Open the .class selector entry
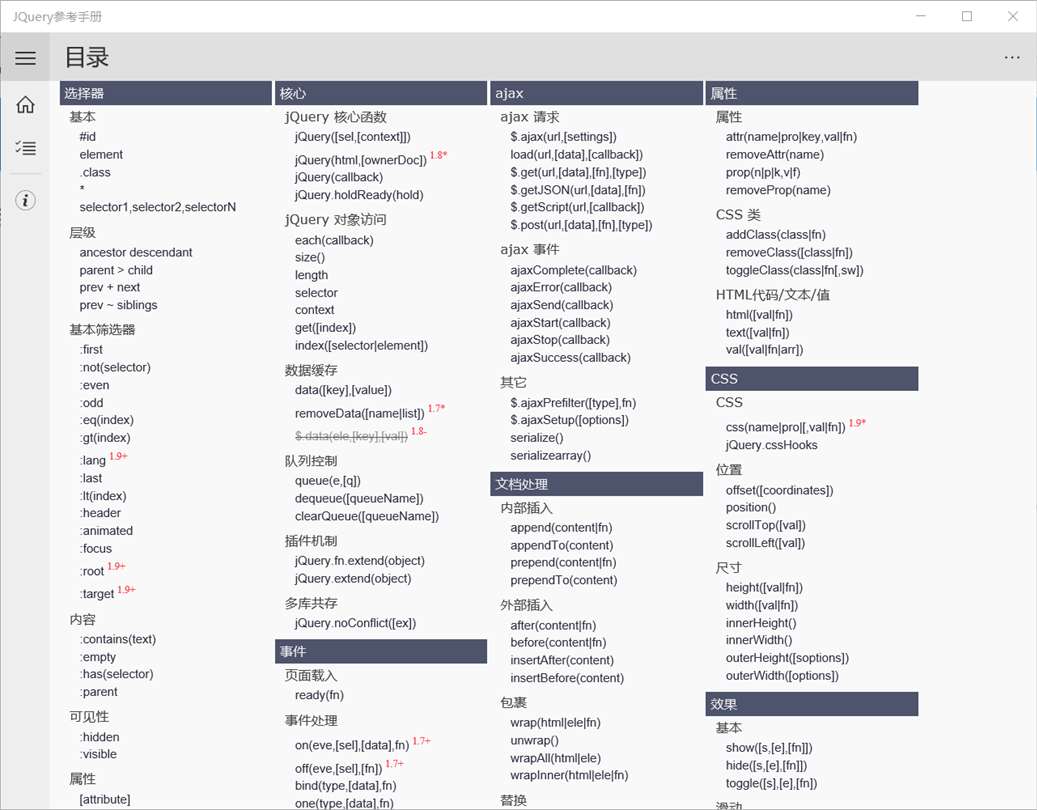Image resolution: width=1037 pixels, height=810 pixels. pyautogui.click(x=95, y=172)
